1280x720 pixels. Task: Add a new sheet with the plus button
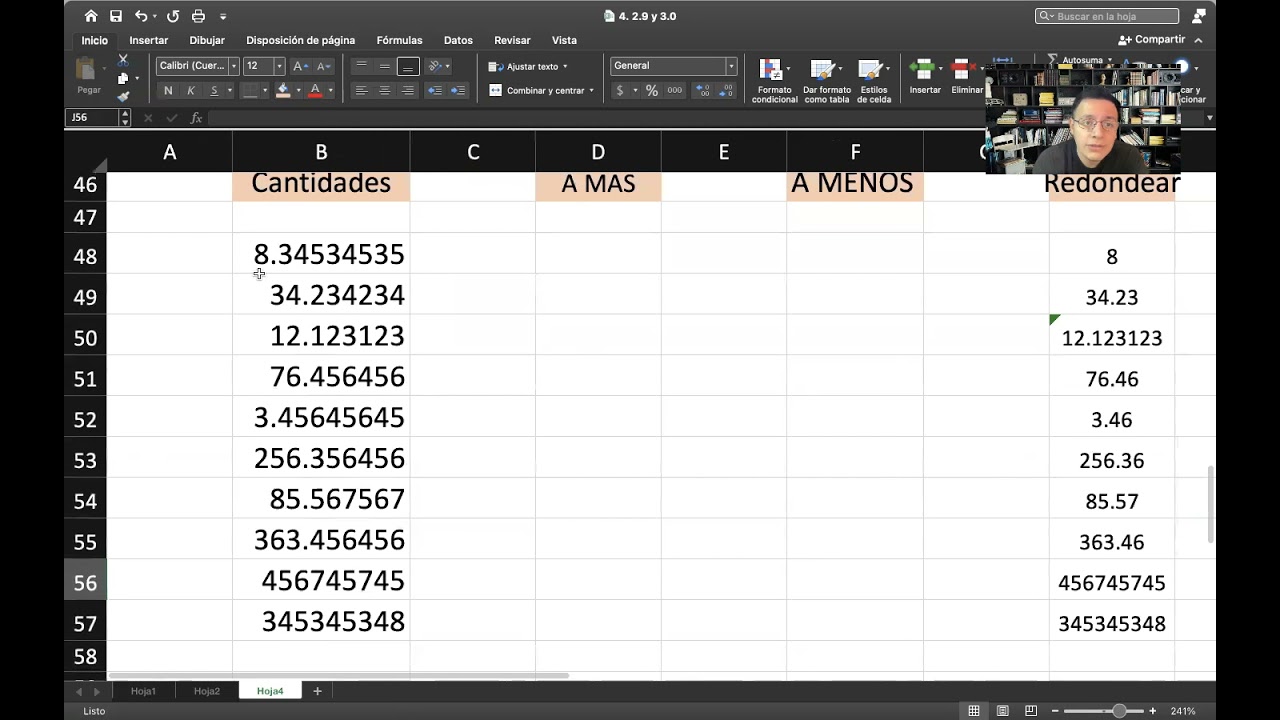coord(317,691)
